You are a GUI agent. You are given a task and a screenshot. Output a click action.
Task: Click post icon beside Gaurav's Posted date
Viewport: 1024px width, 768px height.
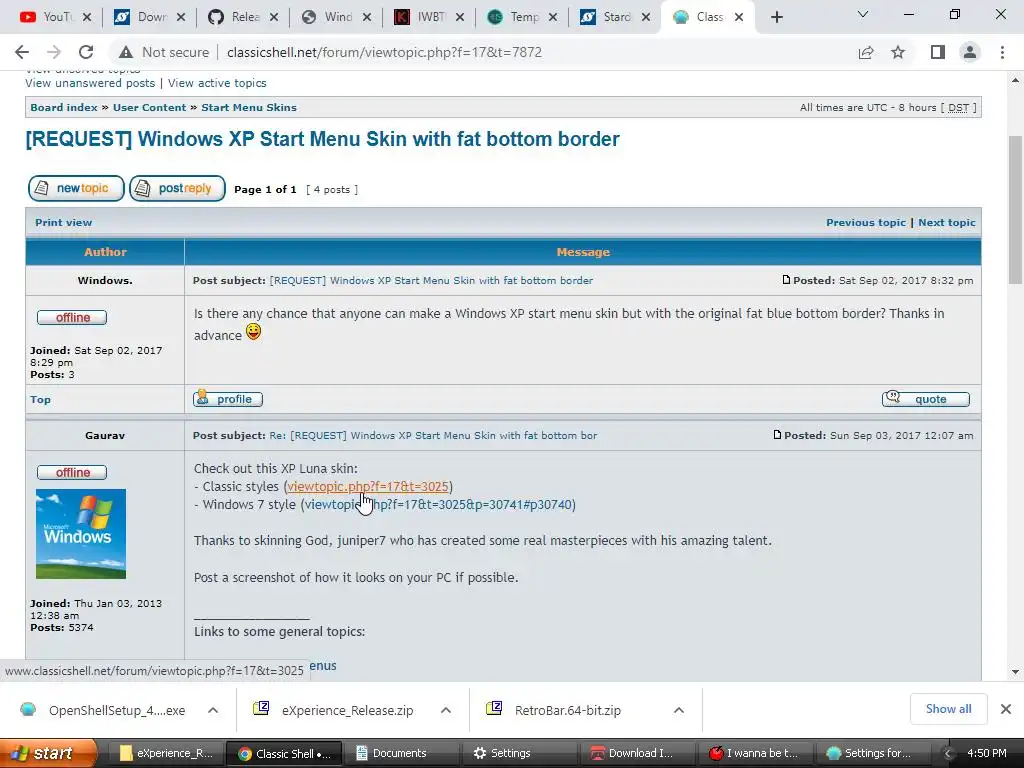click(777, 435)
